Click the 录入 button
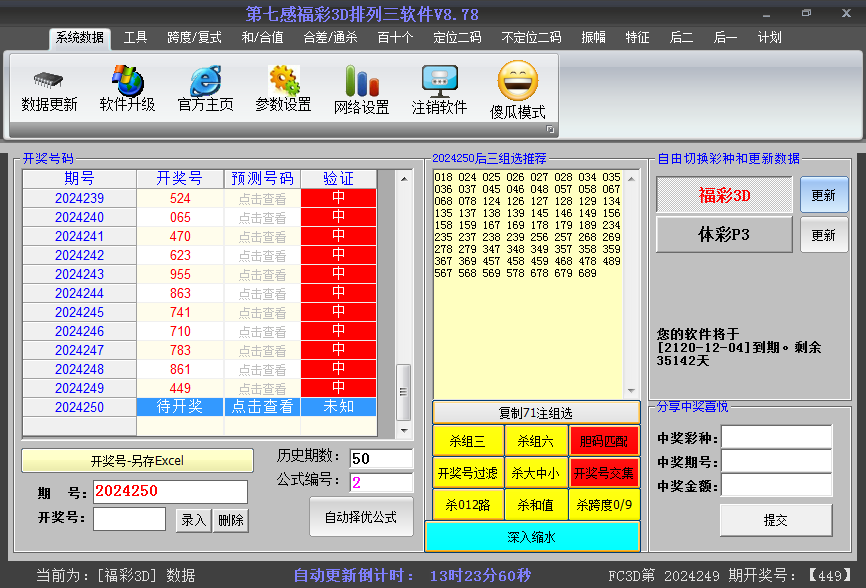Screen dimensions: 866x588 (193, 520)
